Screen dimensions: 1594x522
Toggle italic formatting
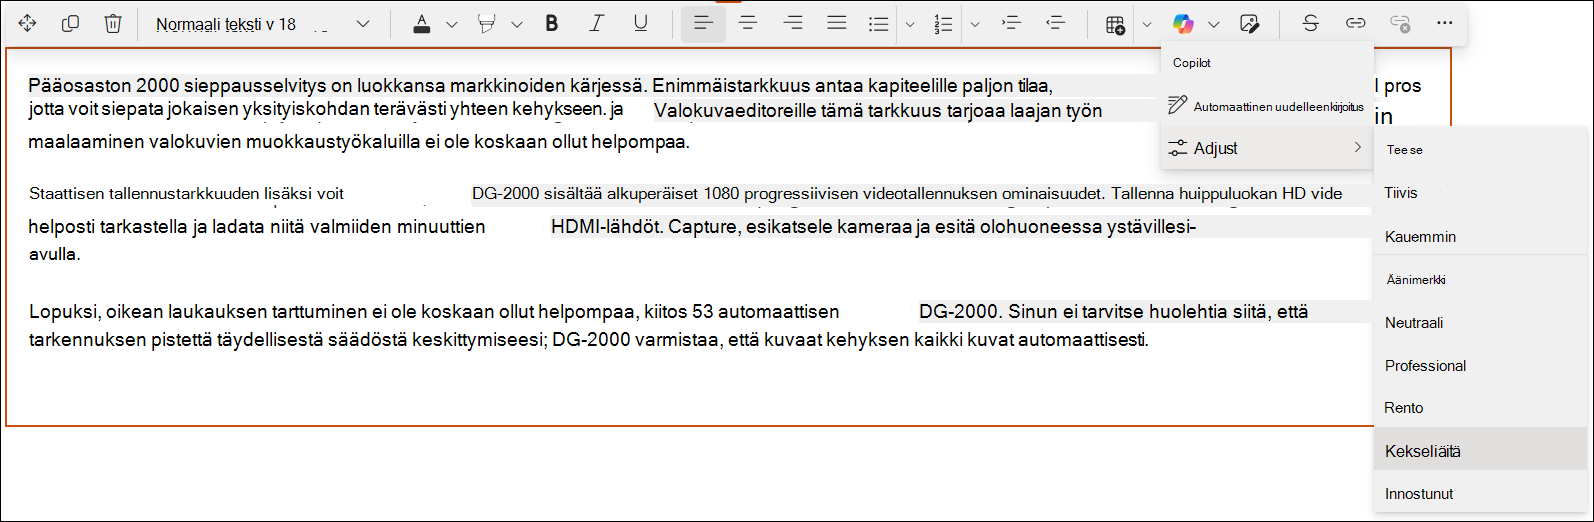[x=597, y=23]
